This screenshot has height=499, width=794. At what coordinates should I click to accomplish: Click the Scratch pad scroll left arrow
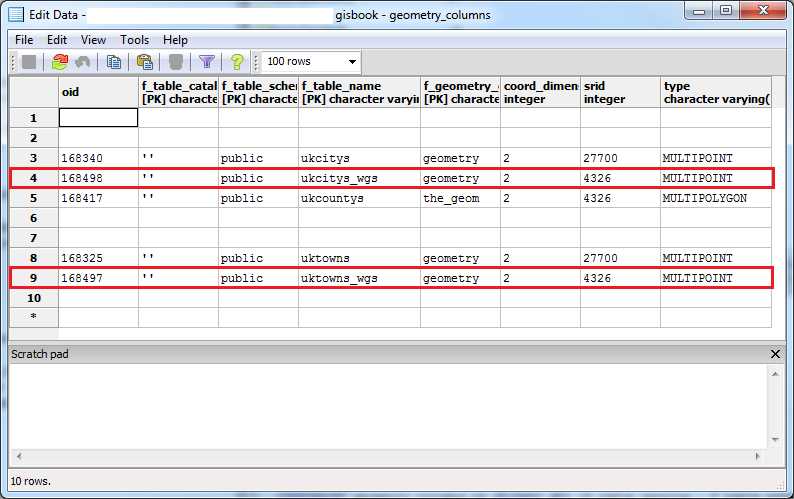[19, 456]
